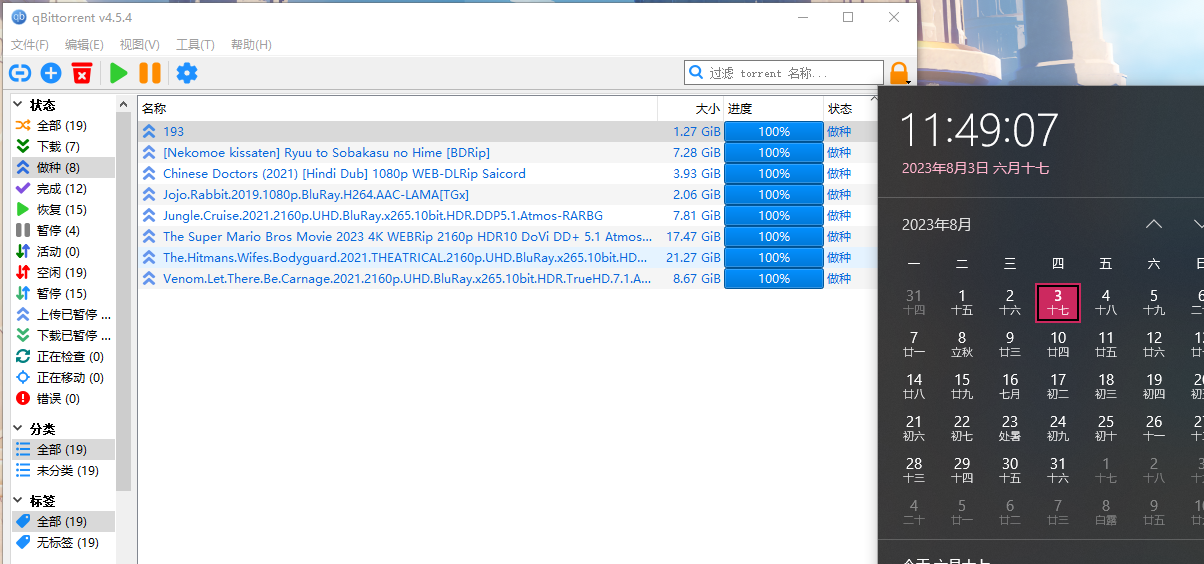Screen dimensions: 1204x564
Task: Select the 正在移动 (0) status filter
Action: pyautogui.click(x=62, y=378)
